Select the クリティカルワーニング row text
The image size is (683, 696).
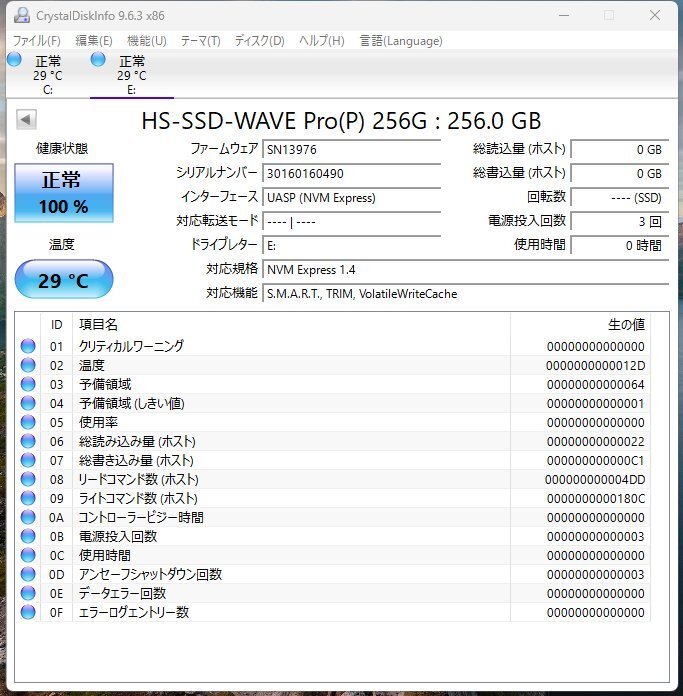click(x=131, y=346)
